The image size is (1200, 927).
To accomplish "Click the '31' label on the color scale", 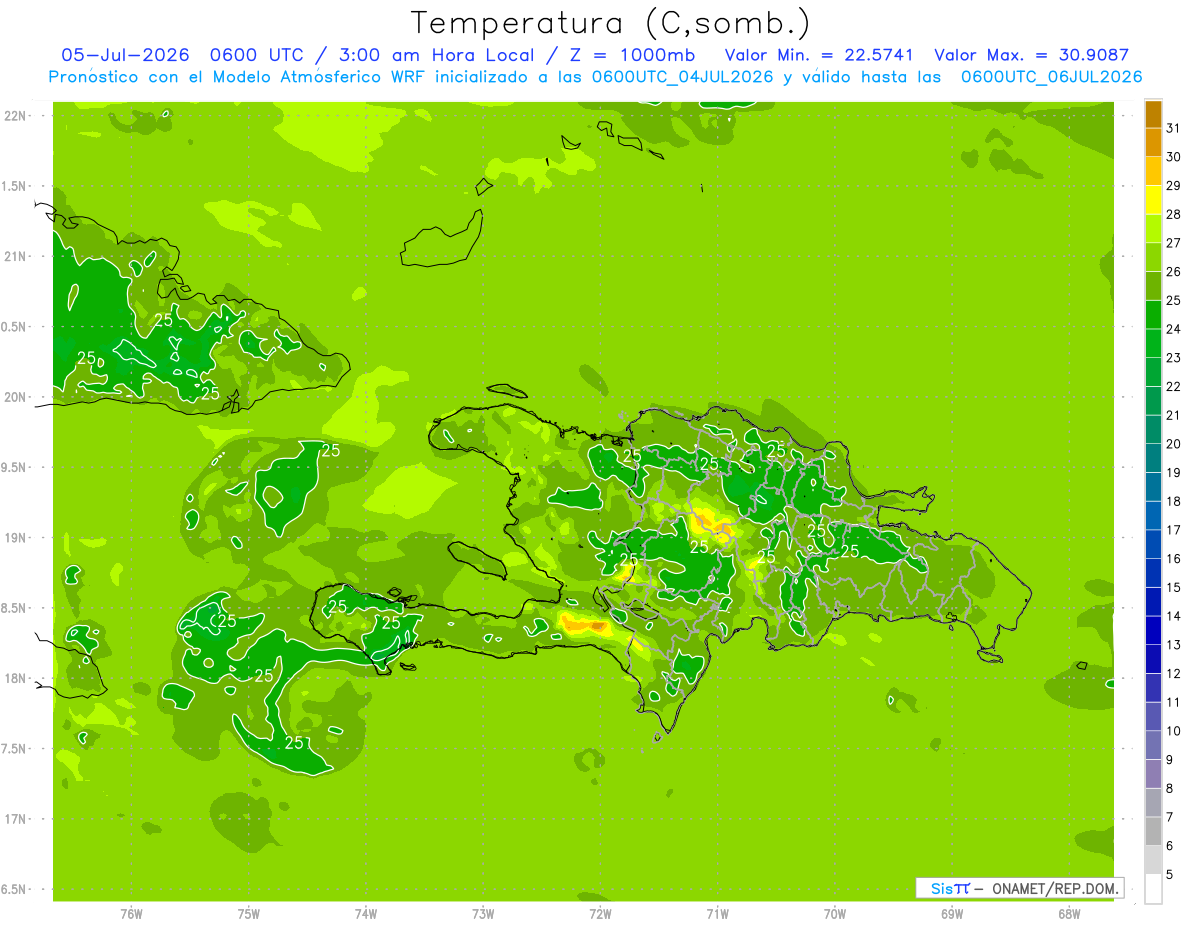I will 1174,128.
